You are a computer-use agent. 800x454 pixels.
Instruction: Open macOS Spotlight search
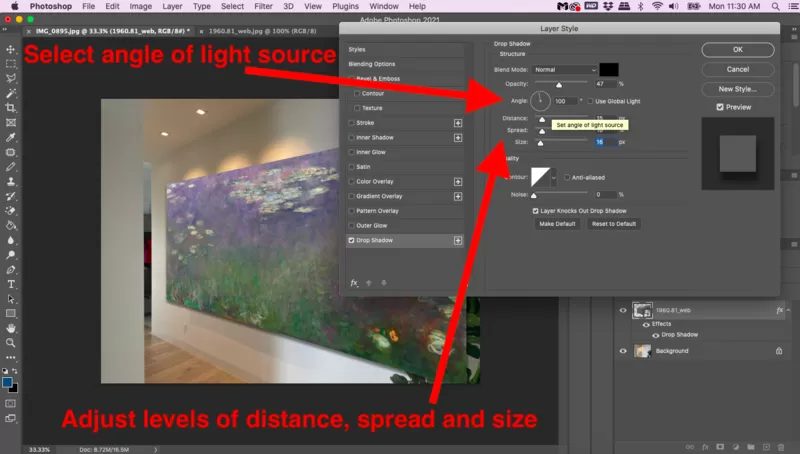[x=776, y=7]
